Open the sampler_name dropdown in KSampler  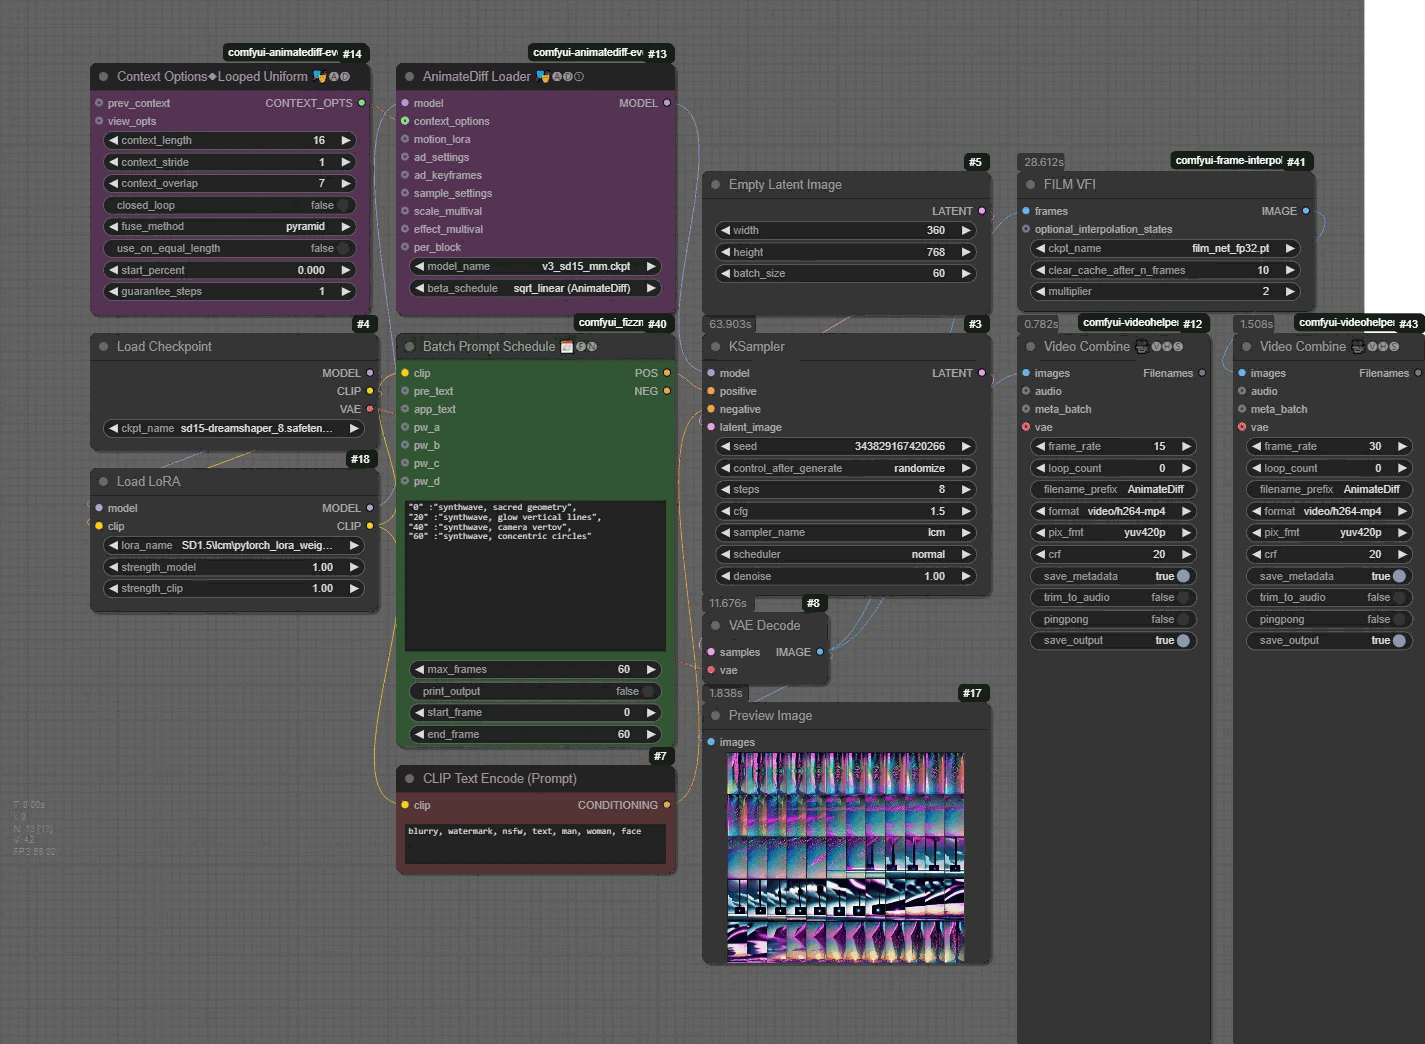[845, 533]
